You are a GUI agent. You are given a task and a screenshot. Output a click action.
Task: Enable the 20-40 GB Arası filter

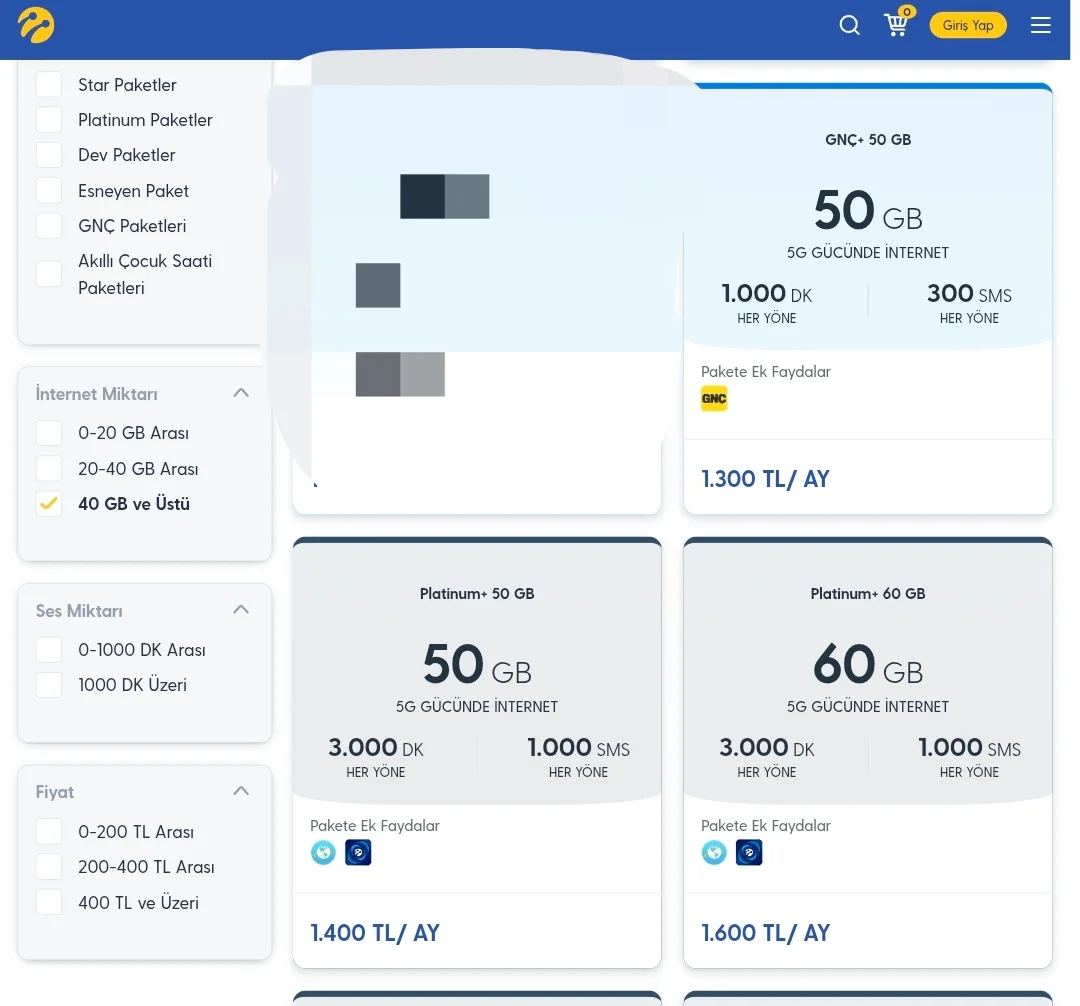tap(49, 468)
